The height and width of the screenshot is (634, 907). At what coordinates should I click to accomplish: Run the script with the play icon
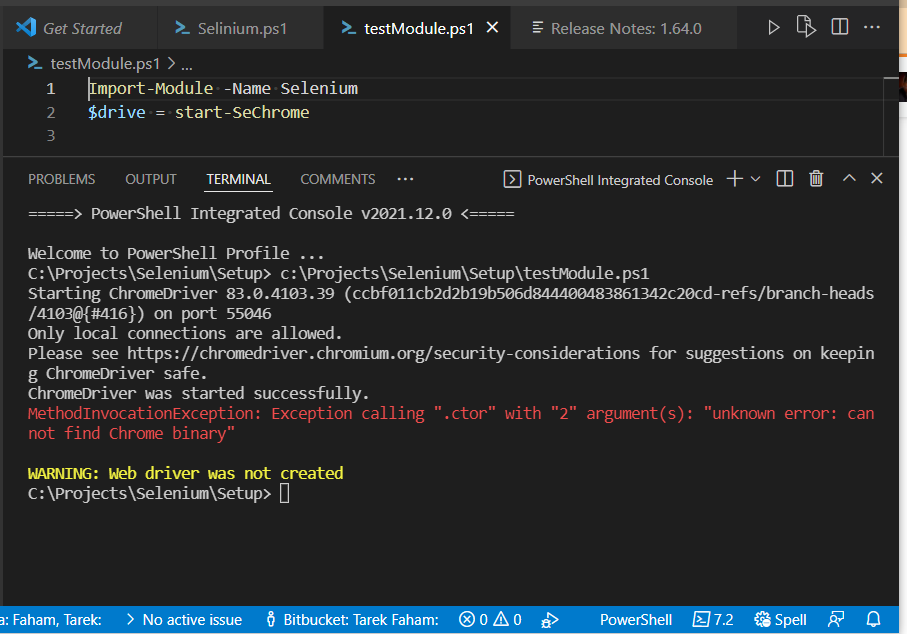[773, 27]
